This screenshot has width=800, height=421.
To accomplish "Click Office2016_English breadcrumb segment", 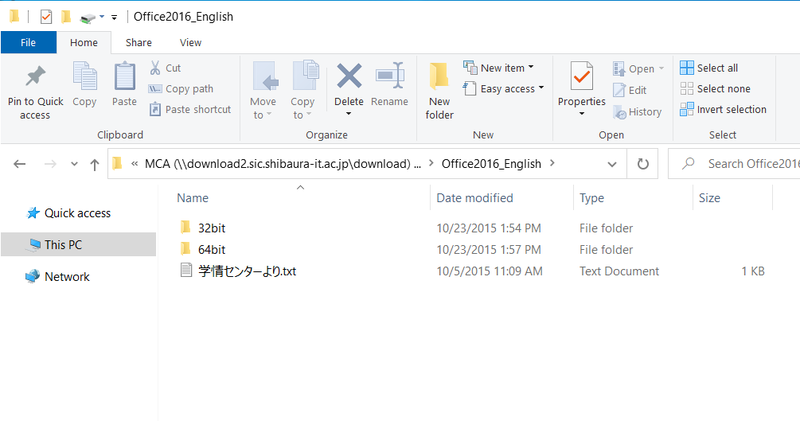I will pos(491,164).
